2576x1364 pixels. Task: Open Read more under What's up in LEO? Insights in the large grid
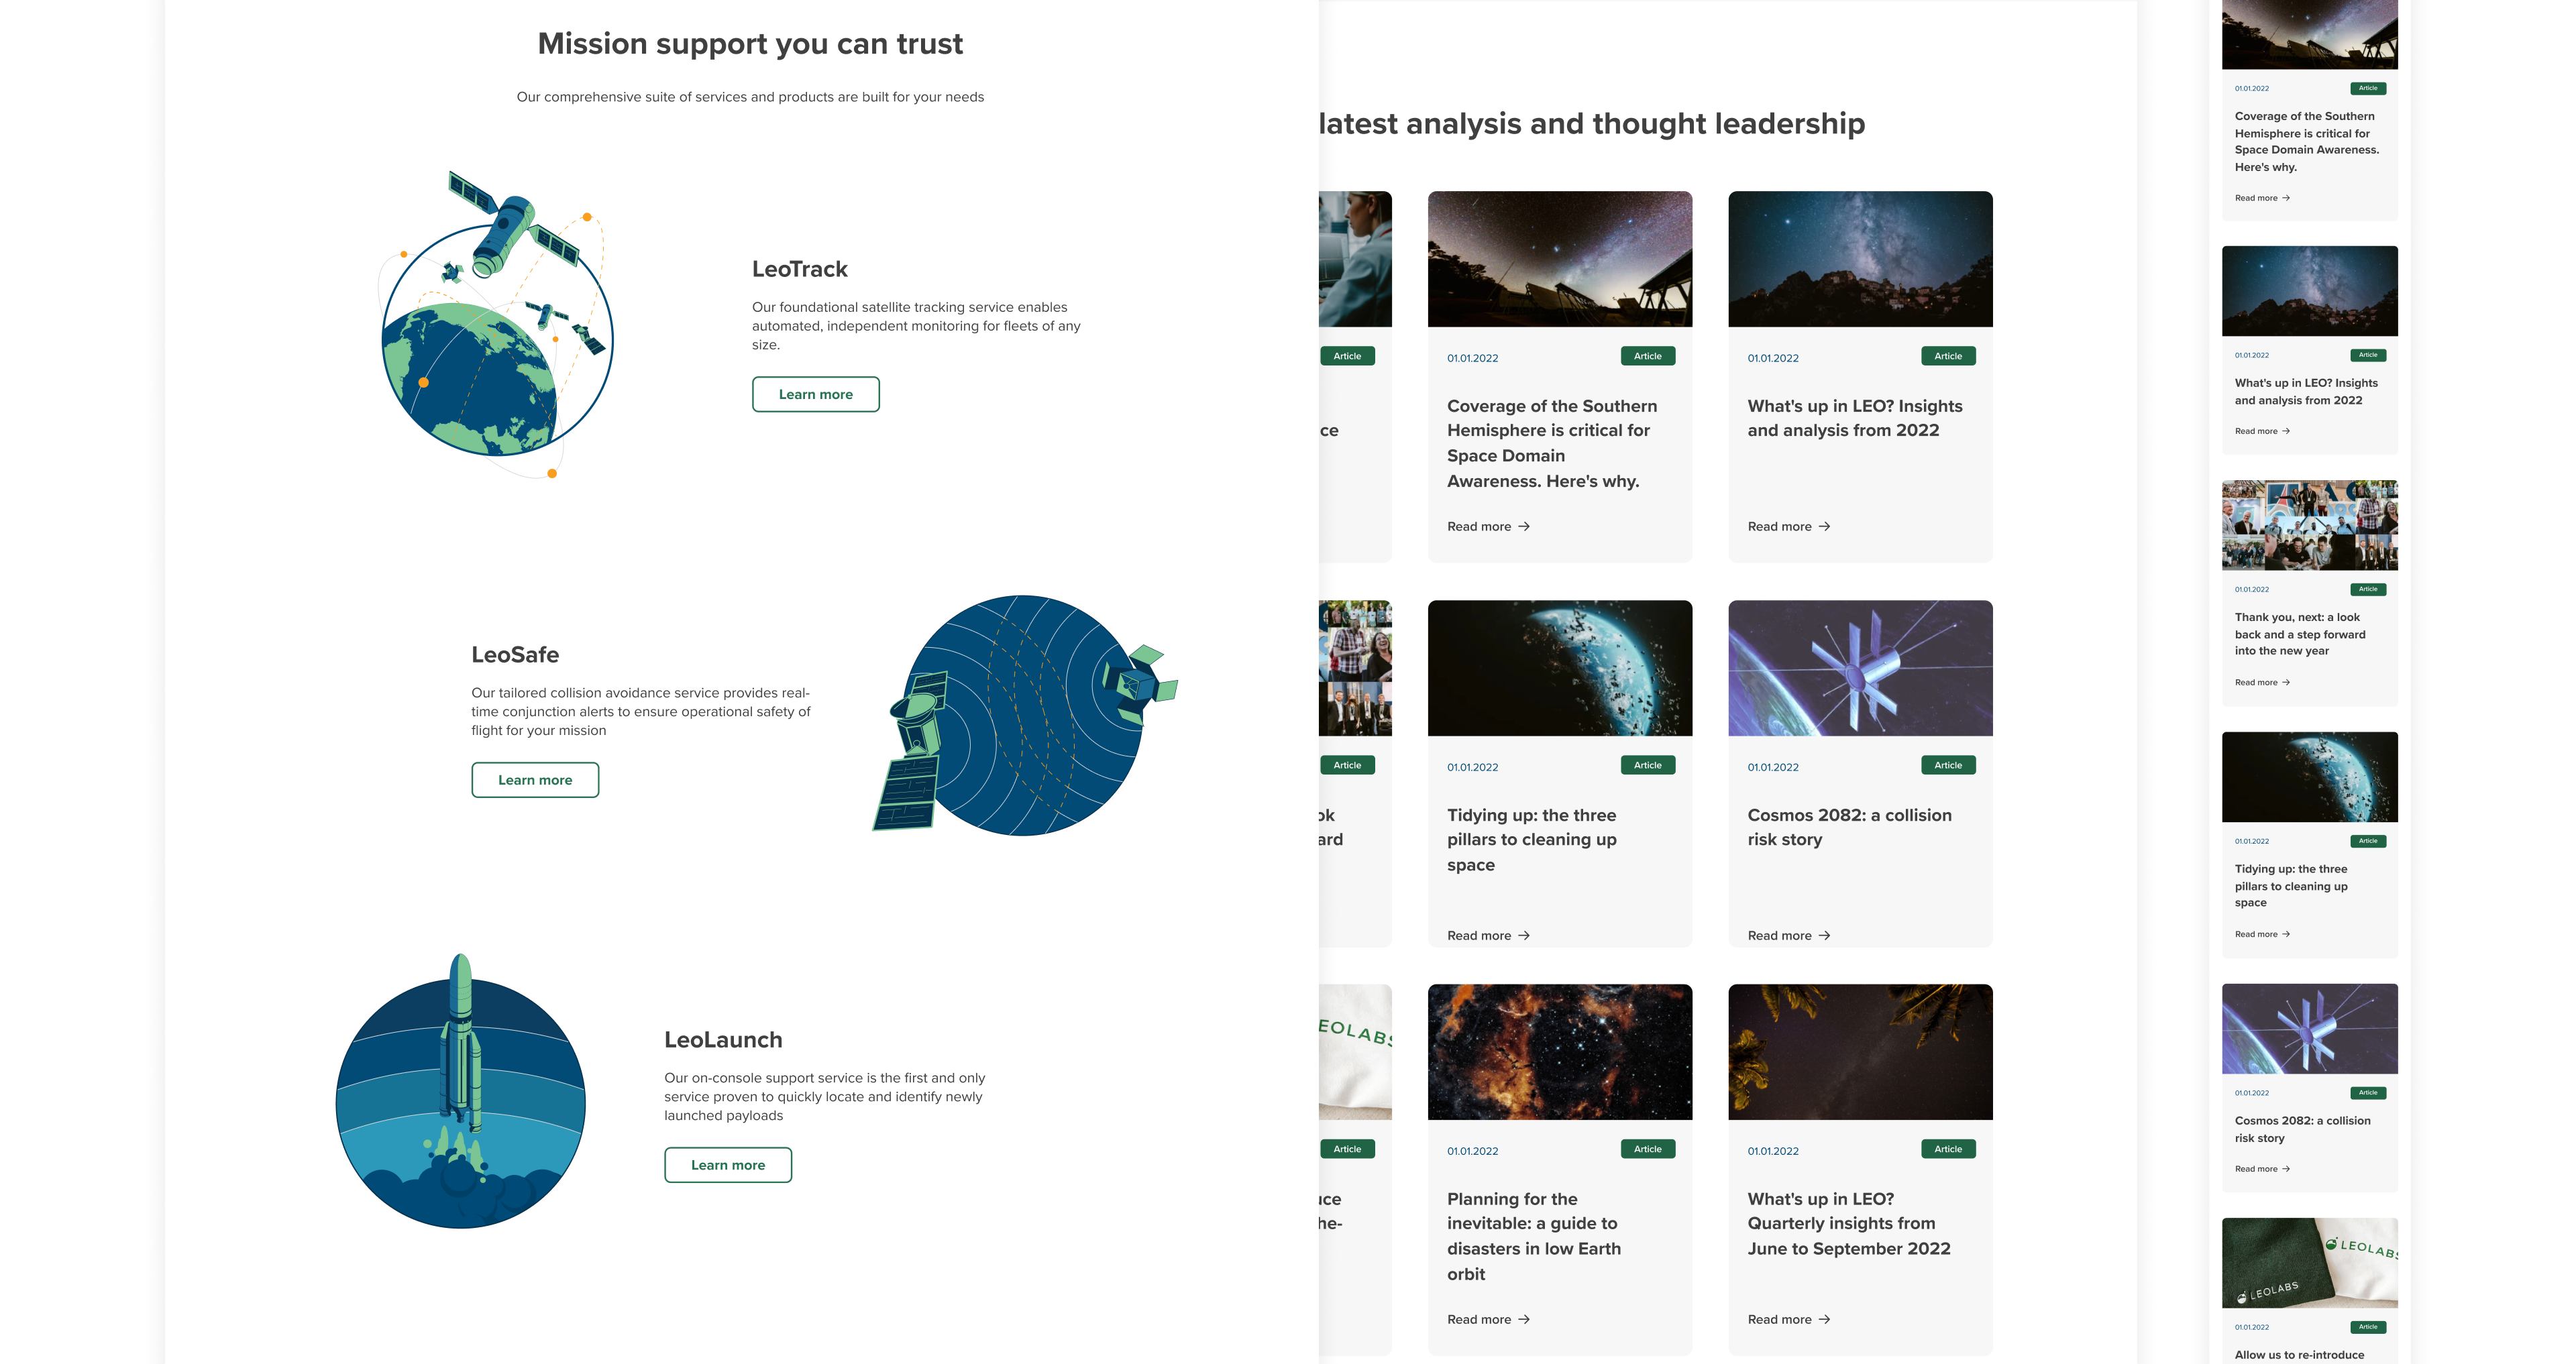(x=1779, y=527)
